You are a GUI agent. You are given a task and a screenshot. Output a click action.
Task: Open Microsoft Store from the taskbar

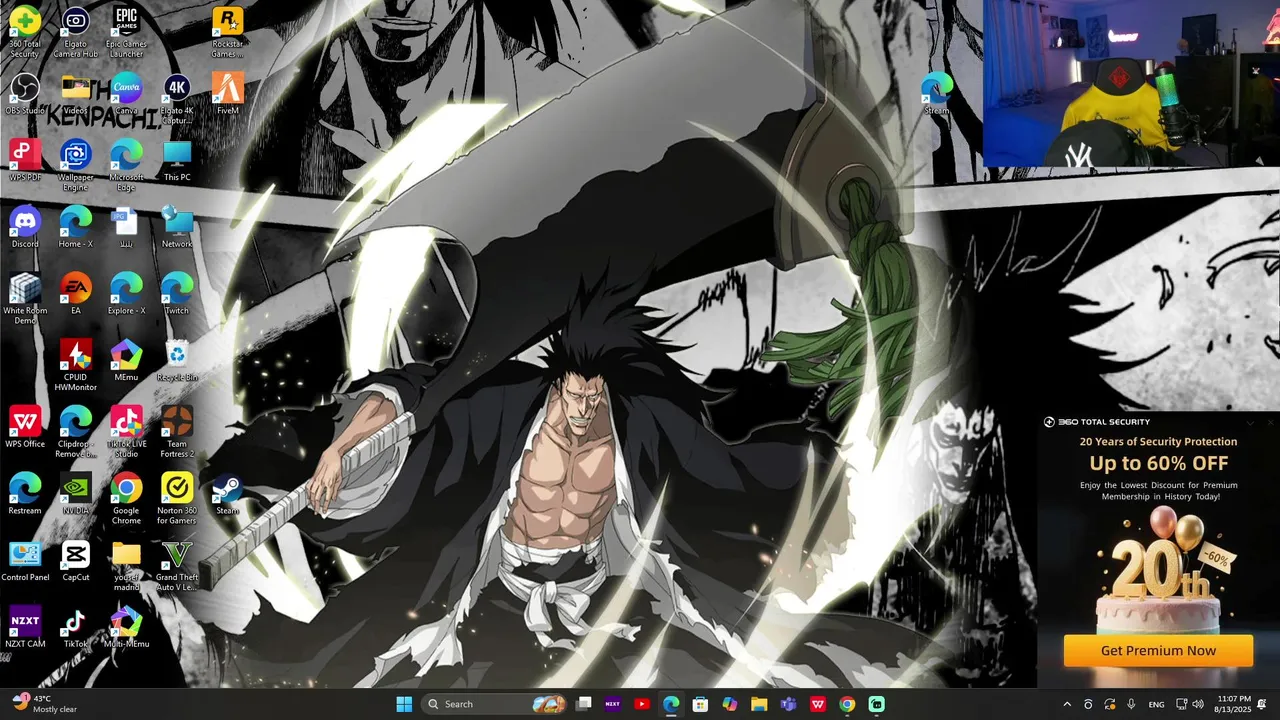pyautogui.click(x=700, y=704)
